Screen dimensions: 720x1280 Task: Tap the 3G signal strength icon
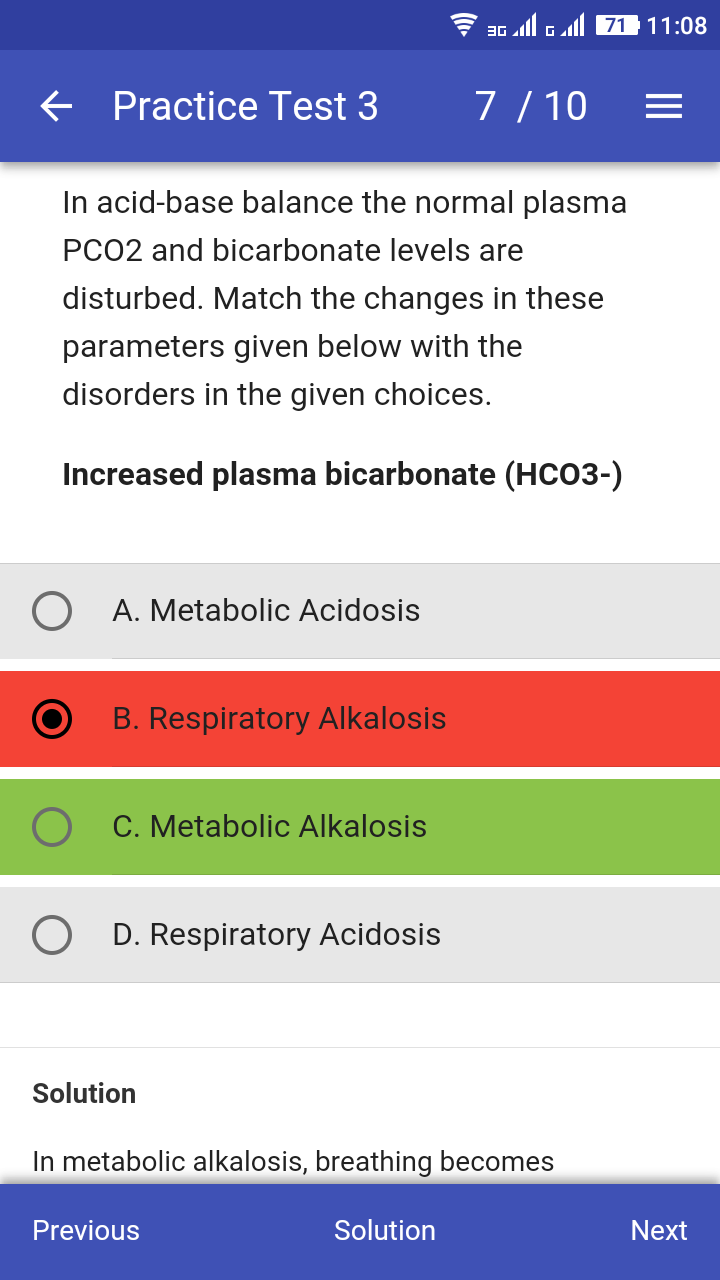(512, 26)
